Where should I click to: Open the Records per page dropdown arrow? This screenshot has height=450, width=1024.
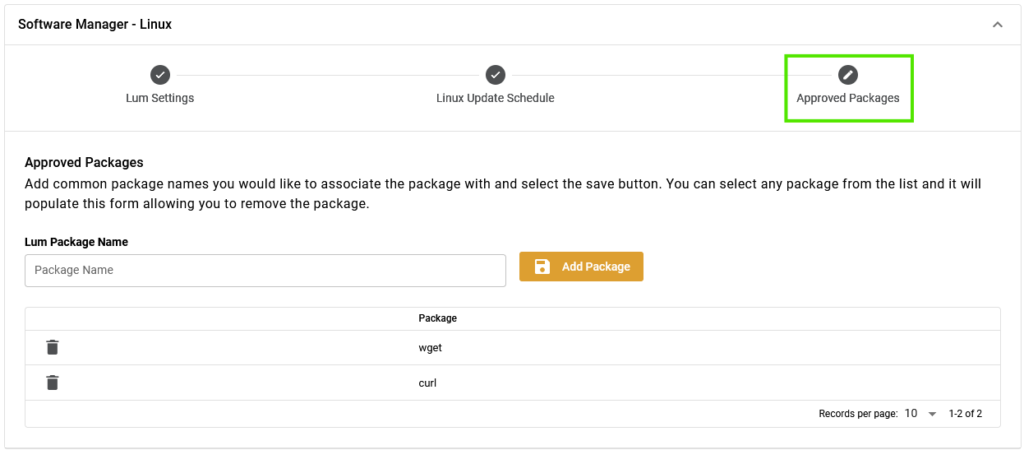tap(932, 414)
